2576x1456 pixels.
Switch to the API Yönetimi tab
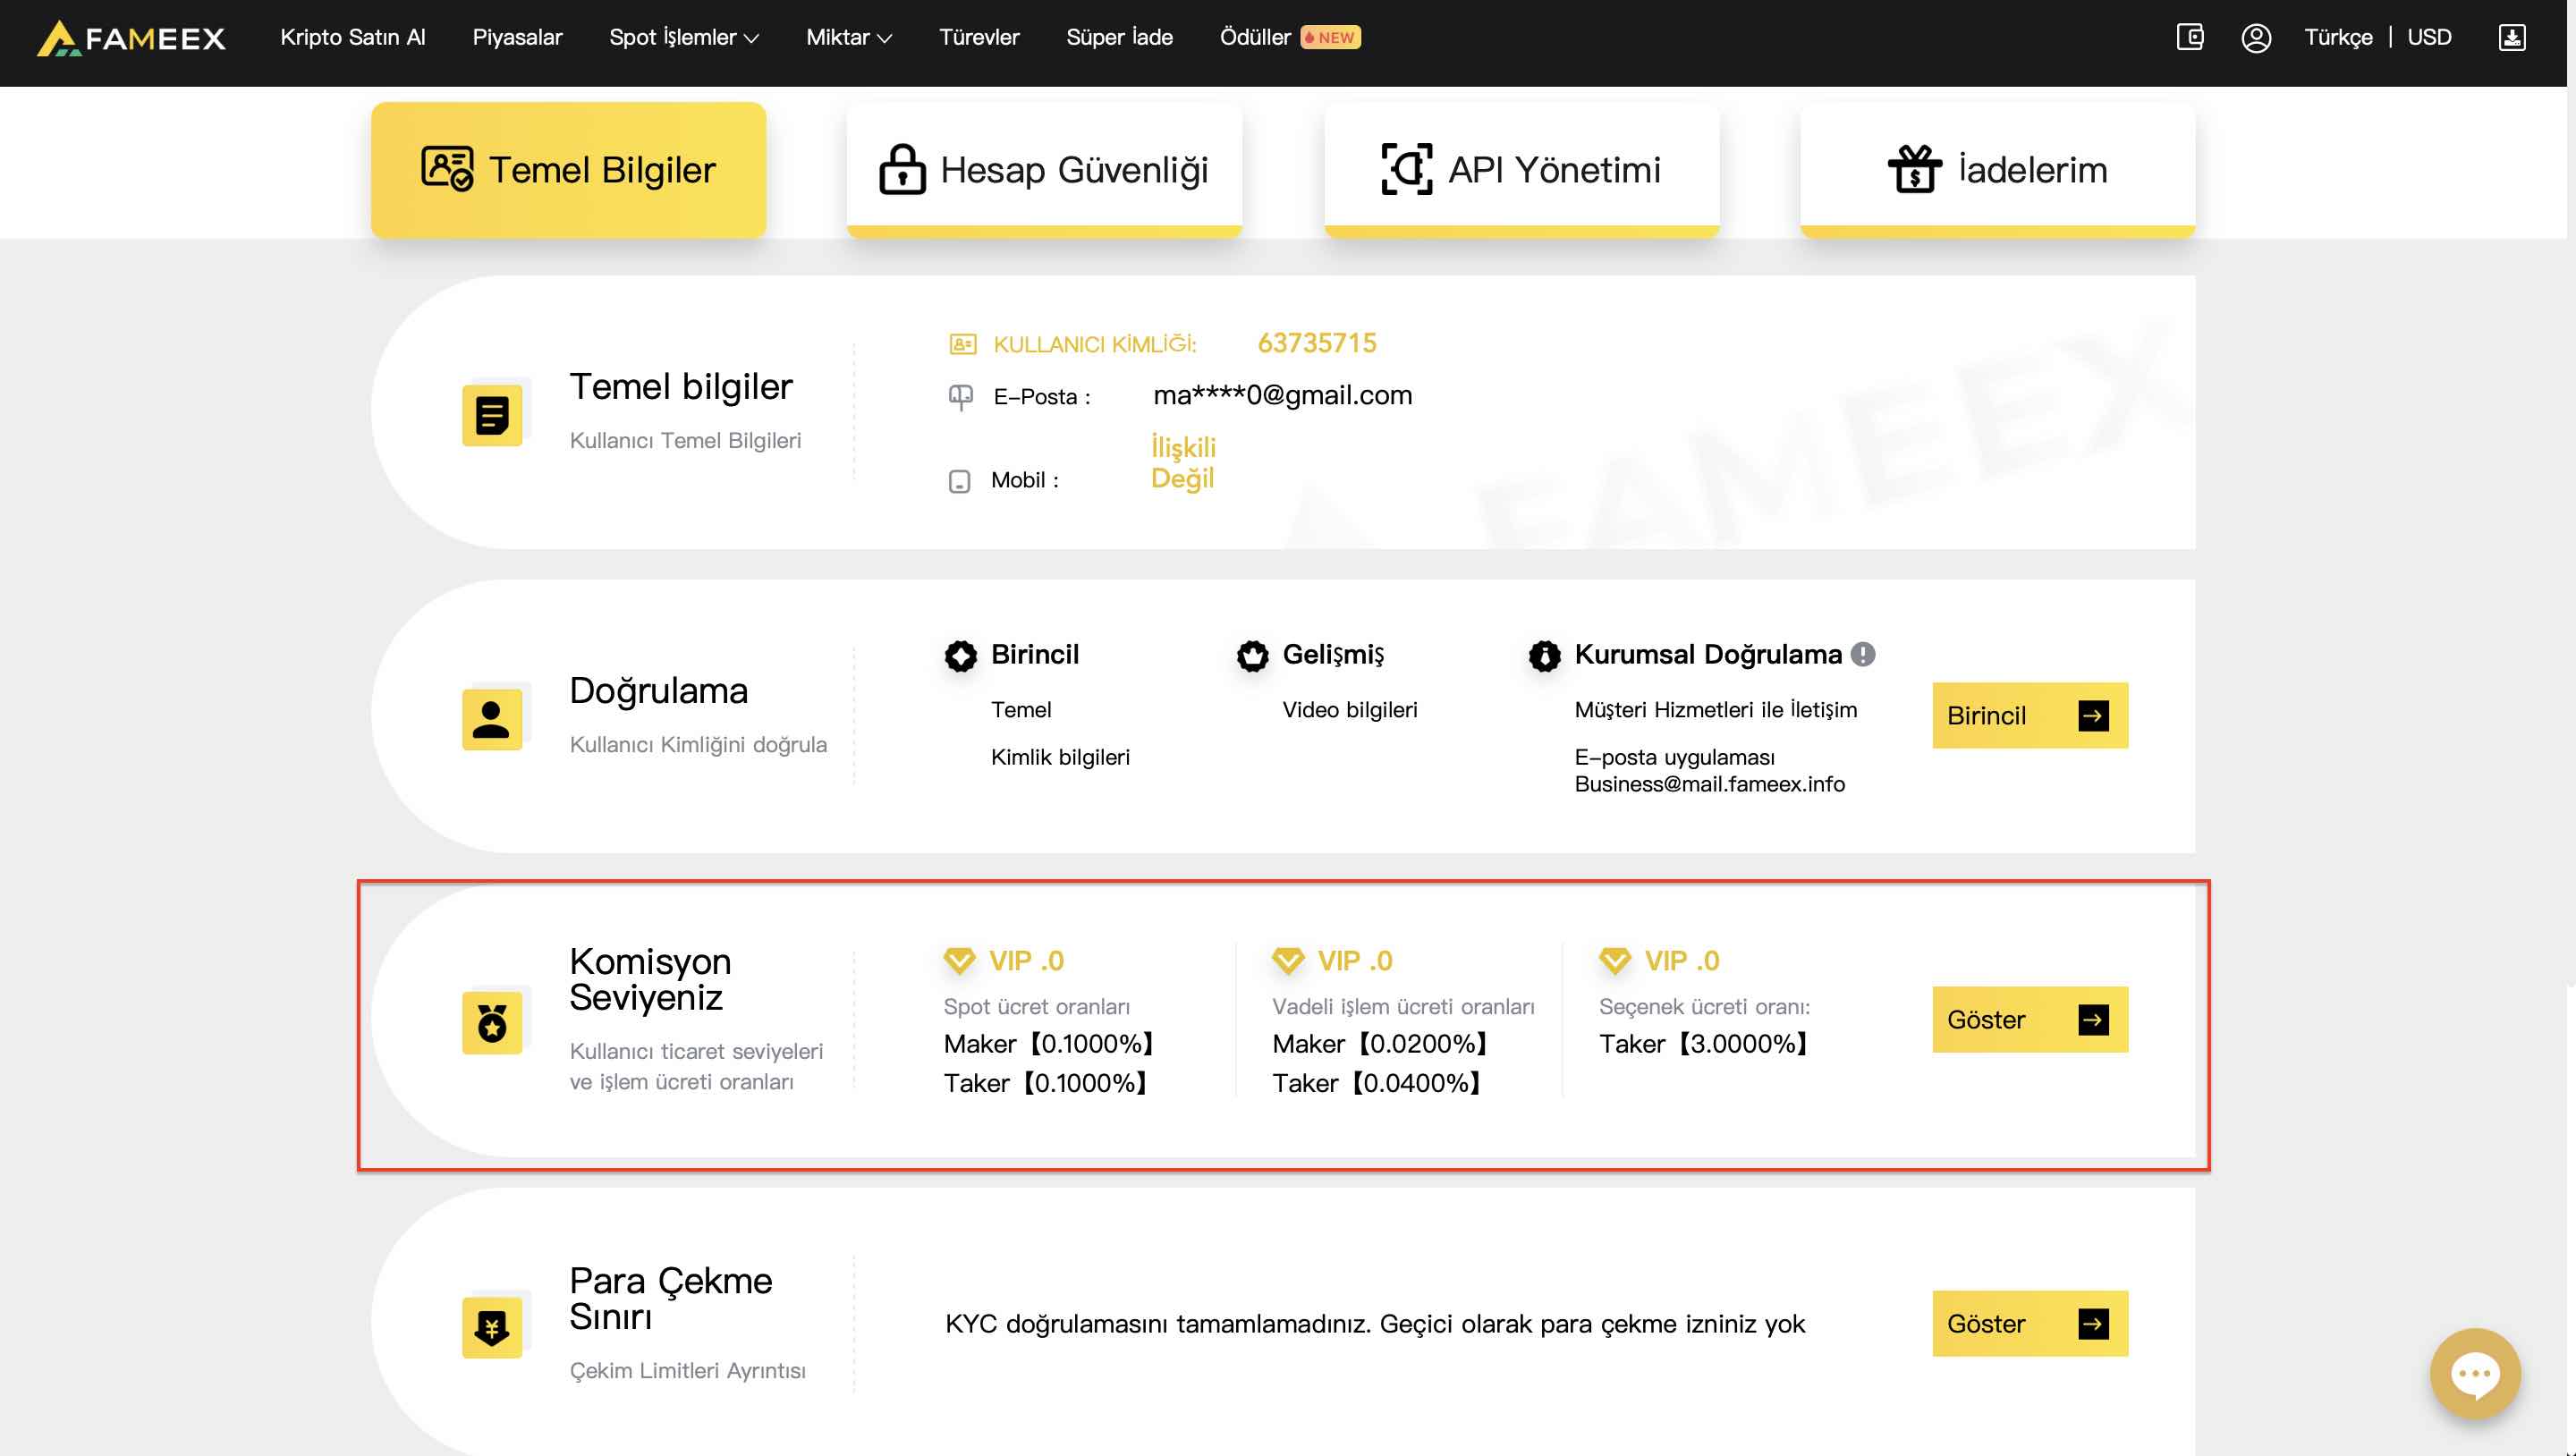[1521, 169]
